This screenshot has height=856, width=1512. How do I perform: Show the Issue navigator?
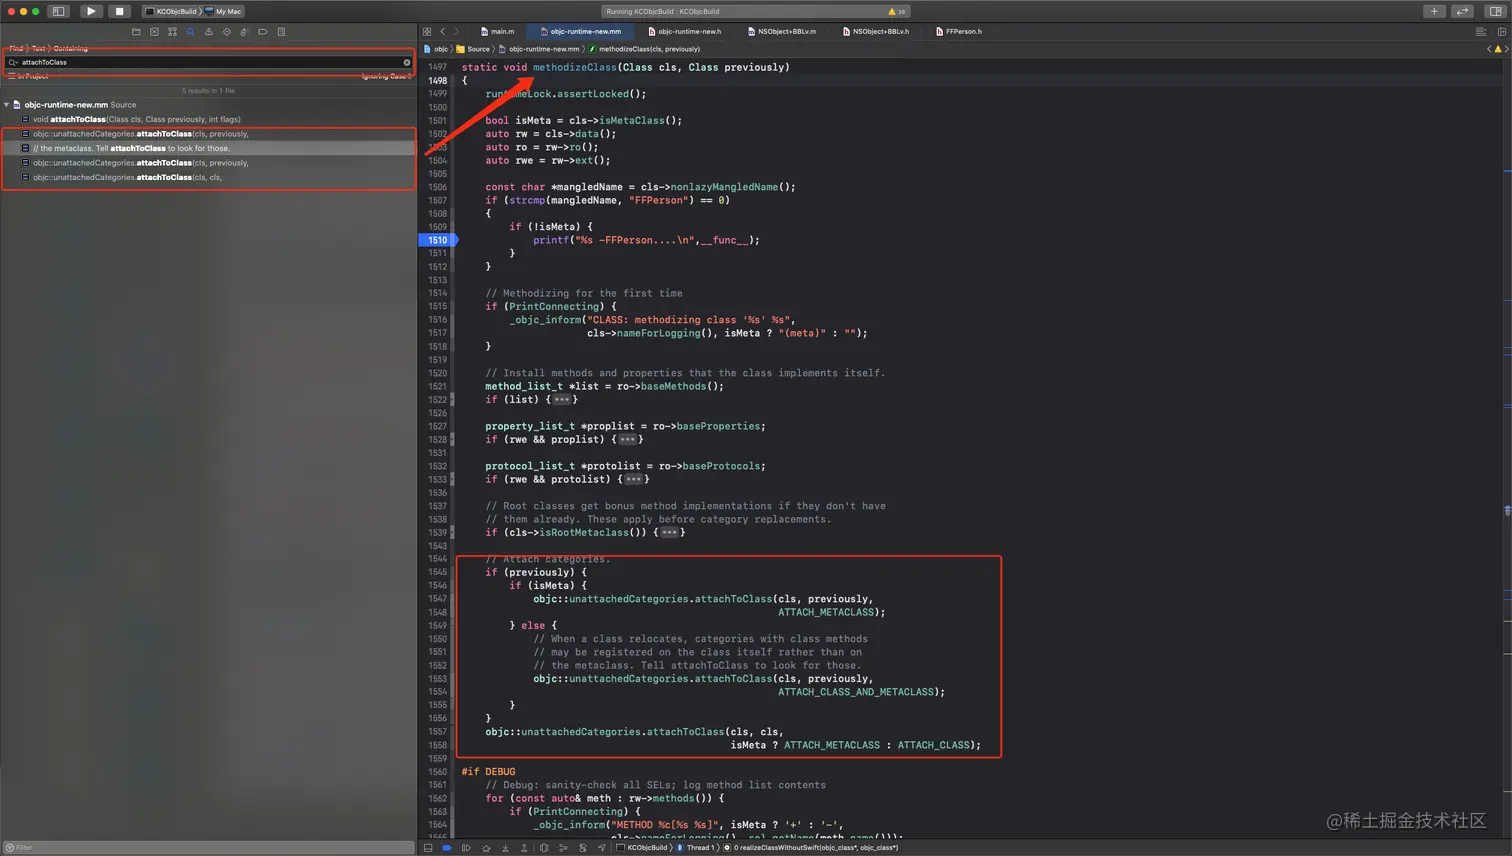(x=208, y=32)
